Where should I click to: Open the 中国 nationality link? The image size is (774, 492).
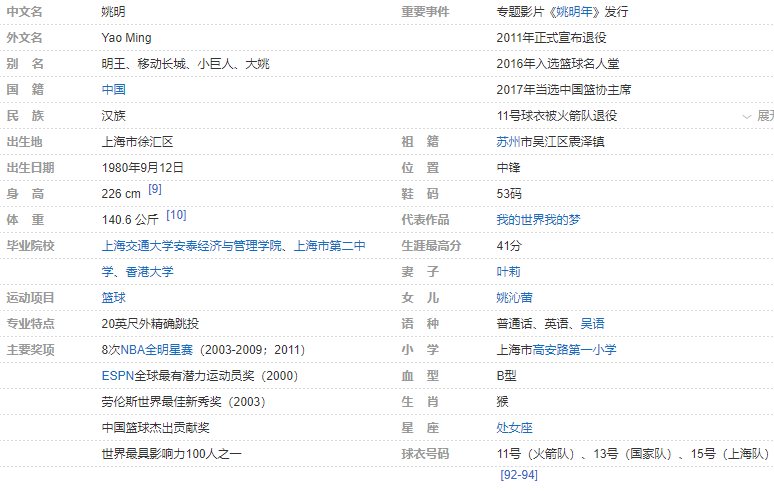(113, 90)
